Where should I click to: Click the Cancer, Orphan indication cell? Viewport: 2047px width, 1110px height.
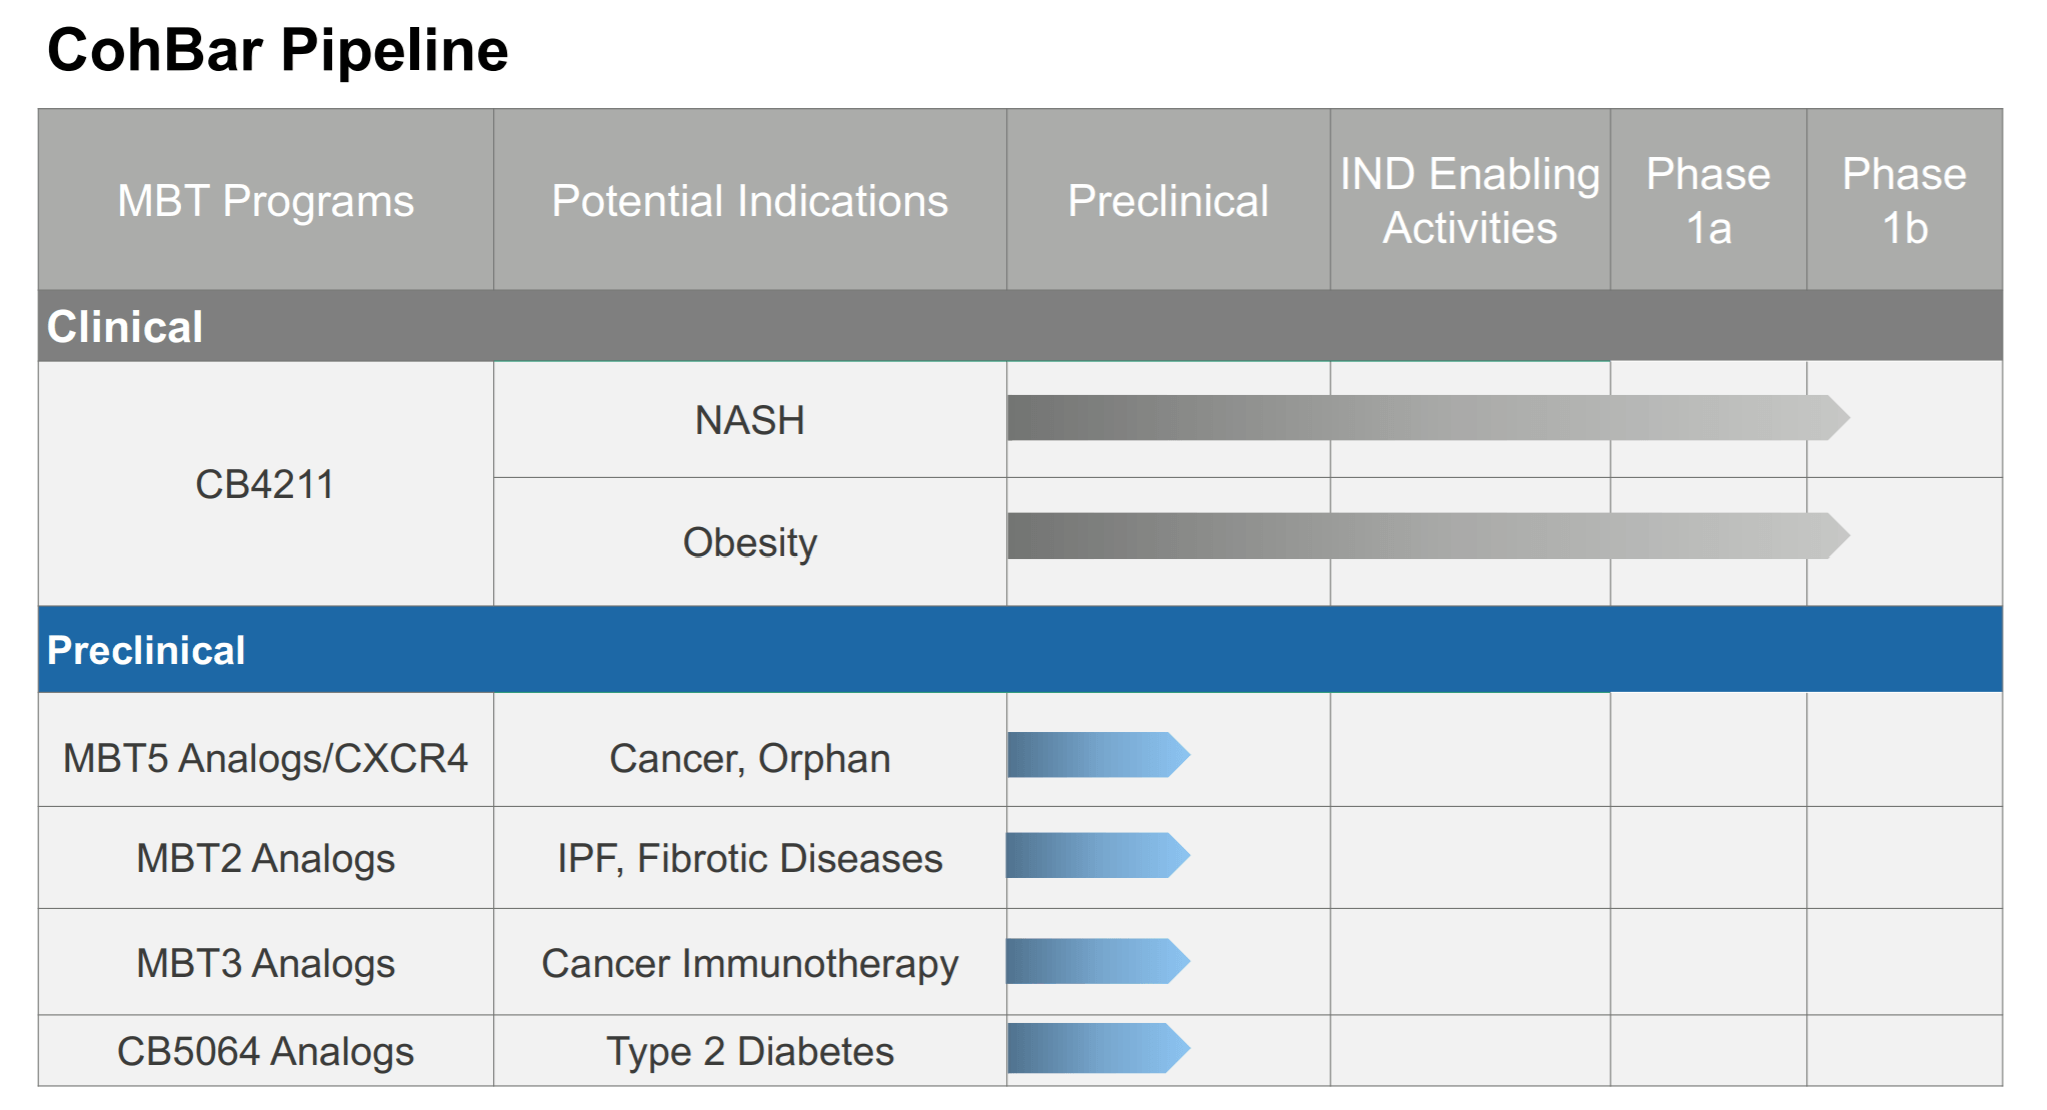click(750, 758)
